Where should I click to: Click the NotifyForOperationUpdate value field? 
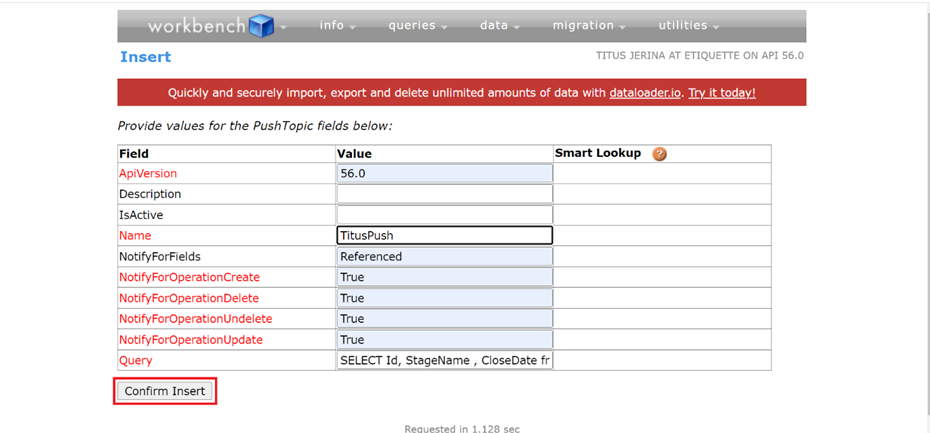point(444,340)
